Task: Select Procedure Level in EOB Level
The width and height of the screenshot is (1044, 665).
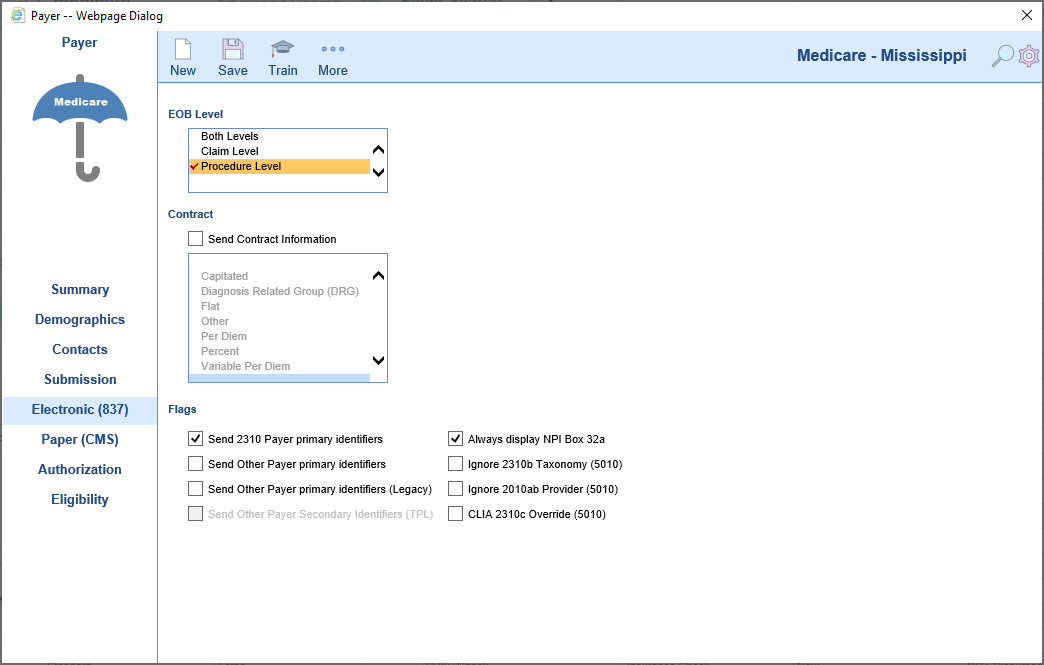Action: click(279, 166)
